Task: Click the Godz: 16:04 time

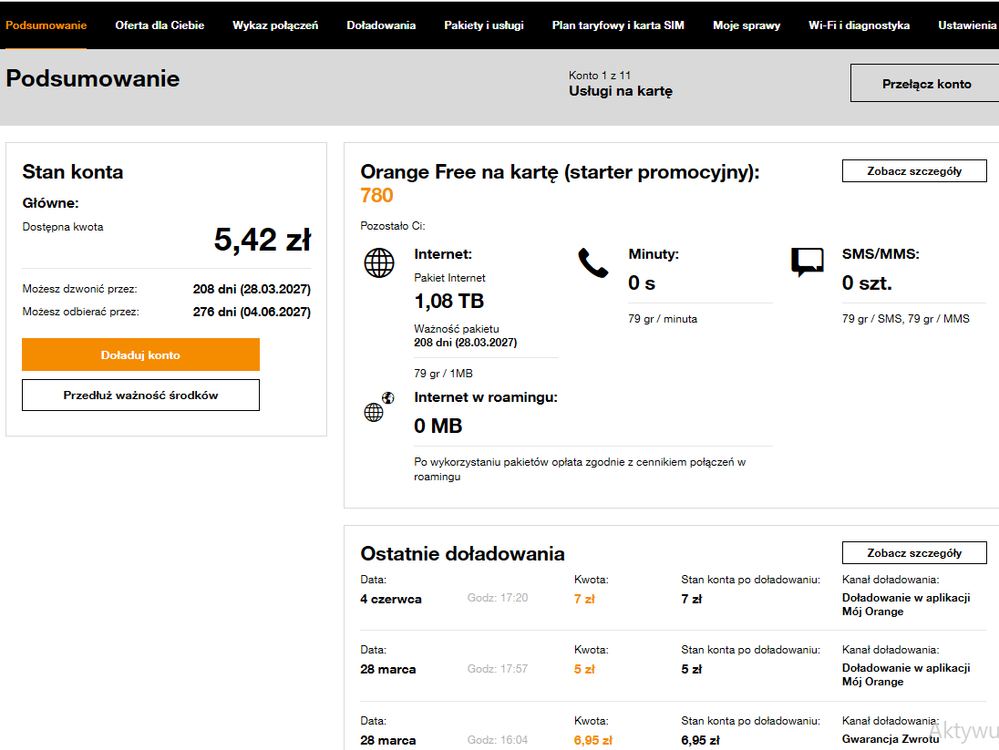Action: click(x=498, y=740)
